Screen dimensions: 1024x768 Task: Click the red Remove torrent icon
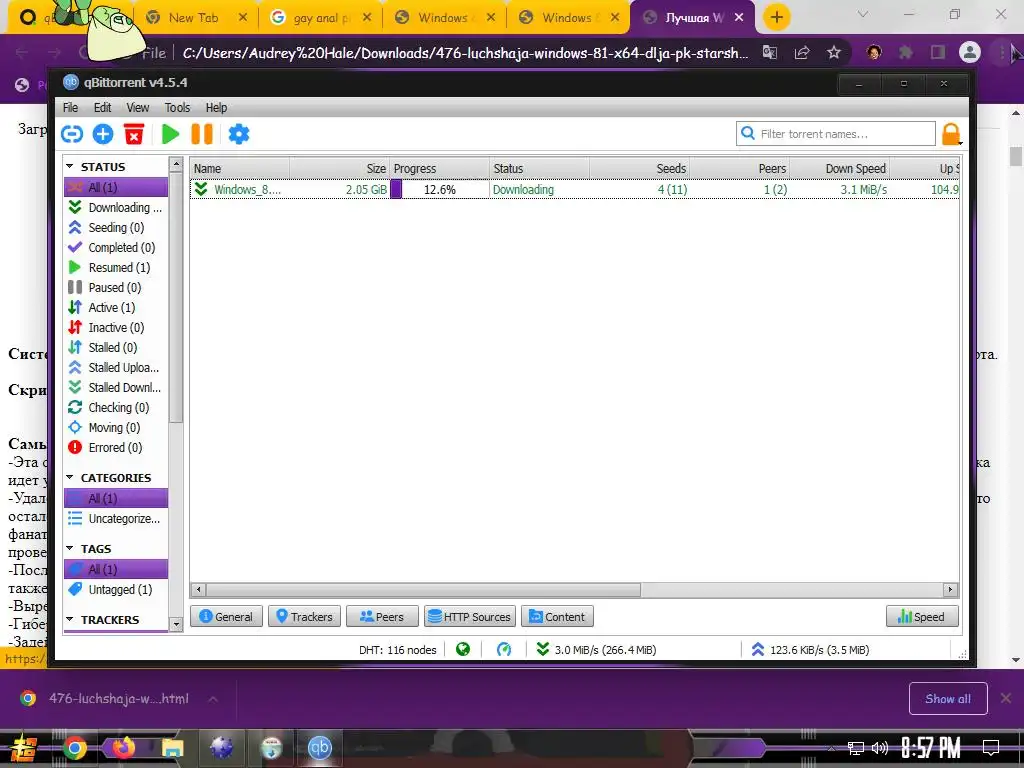[134, 134]
